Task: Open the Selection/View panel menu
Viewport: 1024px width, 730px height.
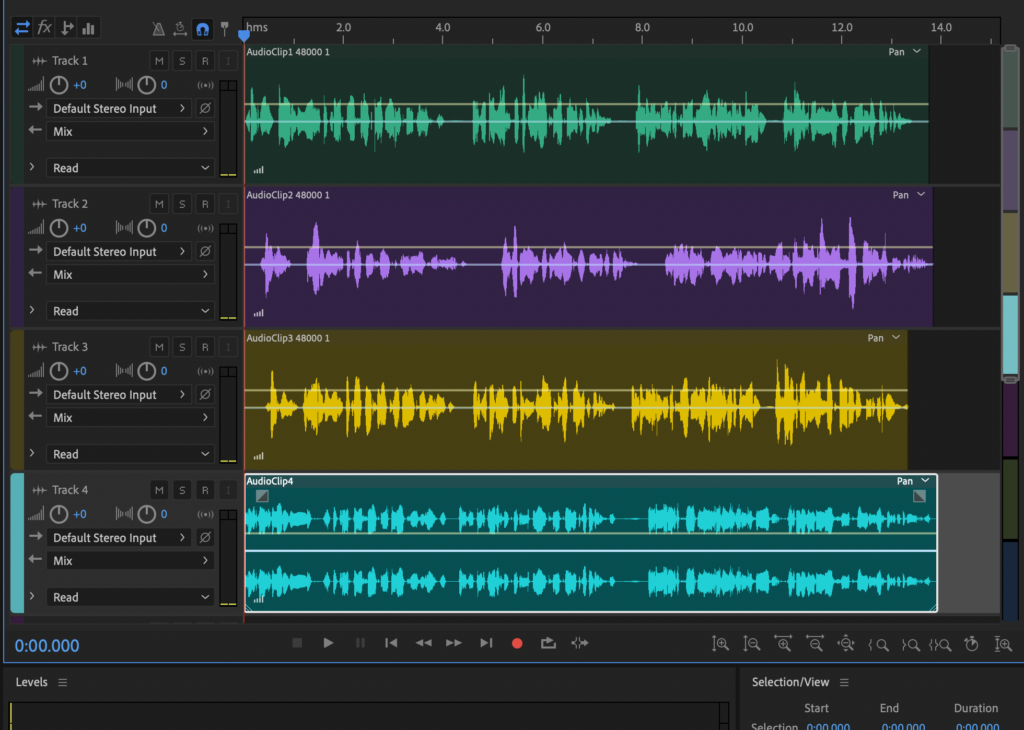Action: click(x=844, y=682)
